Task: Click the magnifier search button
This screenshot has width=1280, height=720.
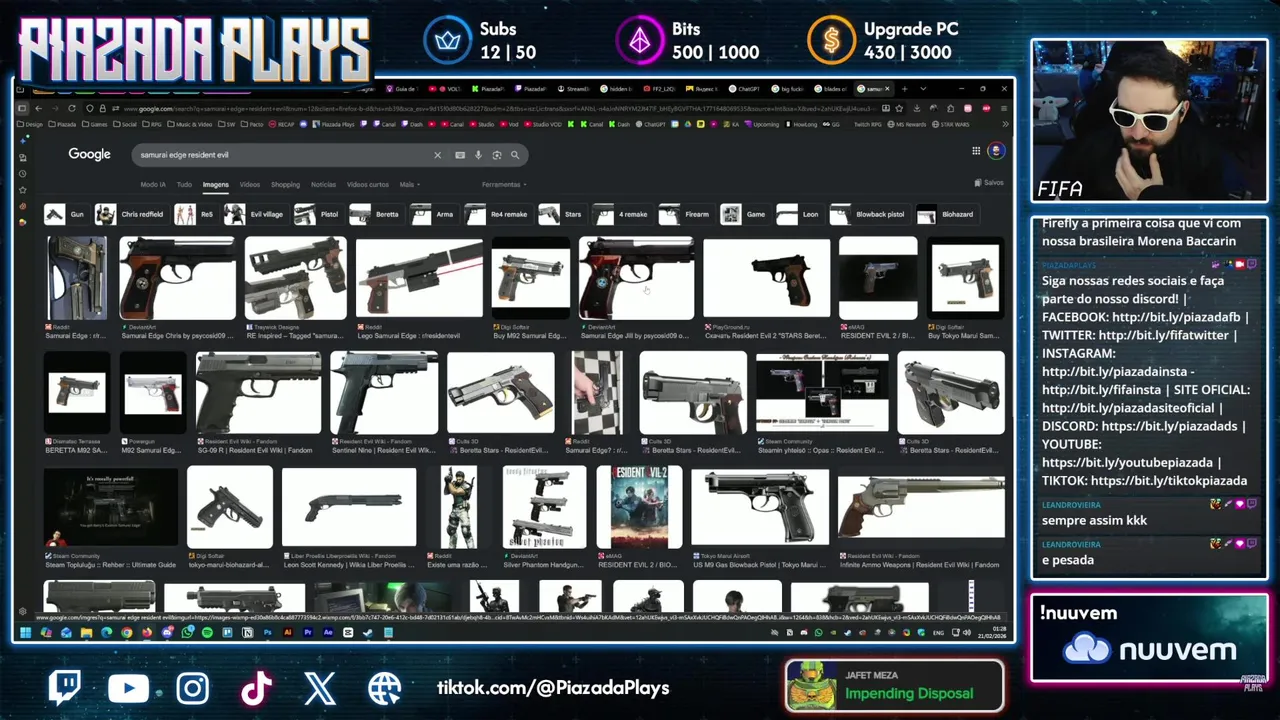Action: [515, 155]
